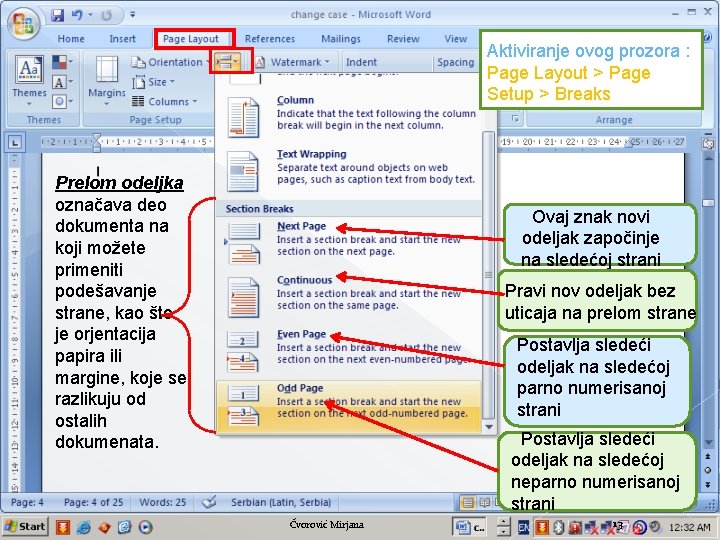Click Select Browse Object round button
The width and height of the screenshot is (720, 540).
coord(708,470)
